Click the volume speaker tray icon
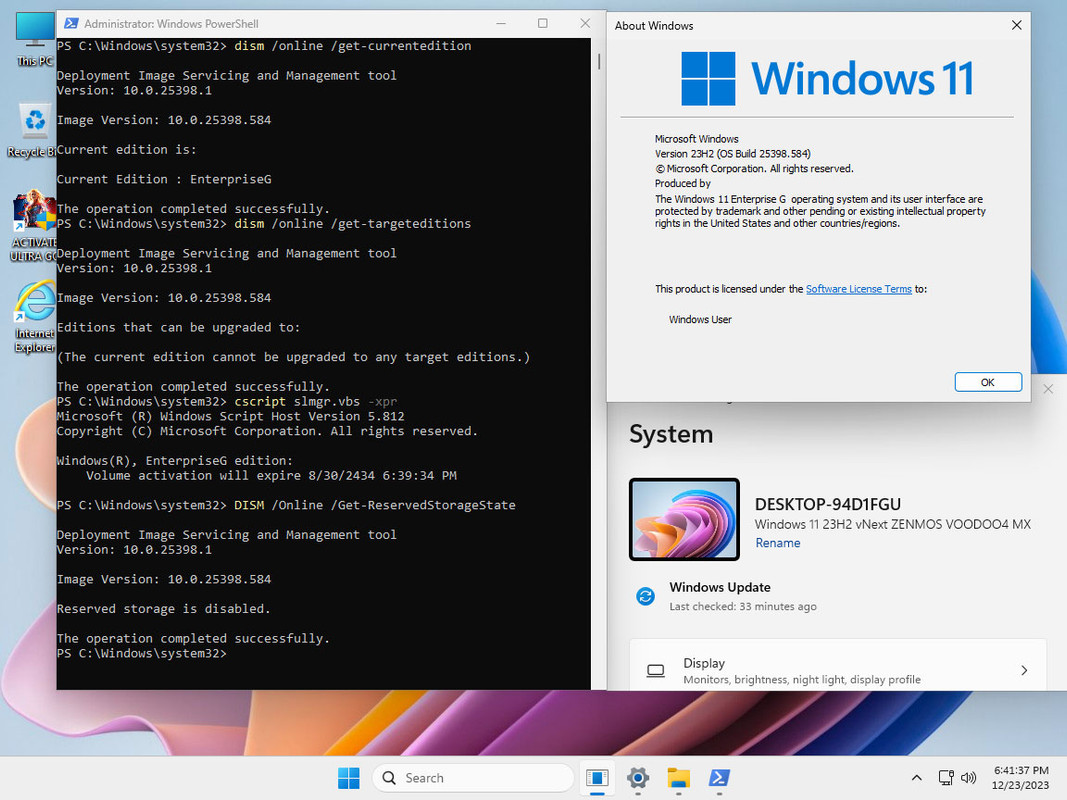 [968, 778]
